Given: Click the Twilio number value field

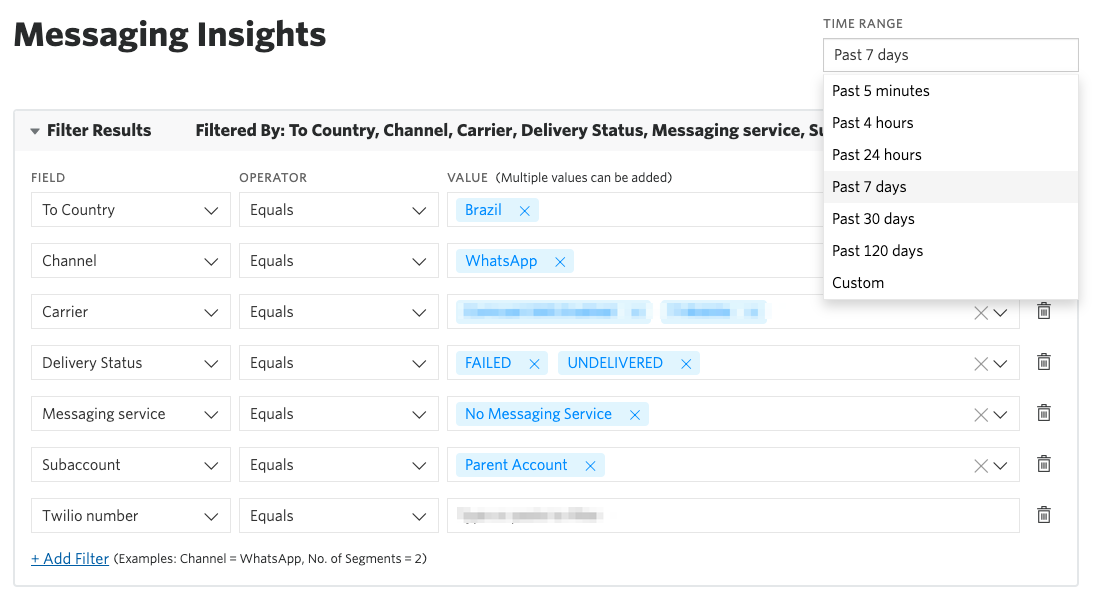Looking at the screenshot, I should click(x=730, y=514).
